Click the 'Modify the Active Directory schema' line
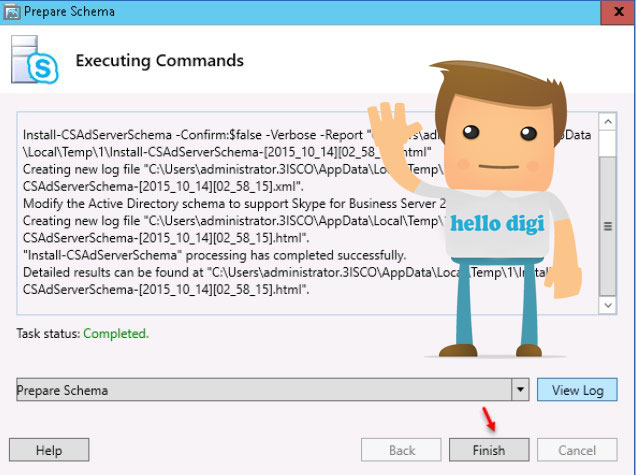This screenshot has width=636, height=475. point(234,203)
